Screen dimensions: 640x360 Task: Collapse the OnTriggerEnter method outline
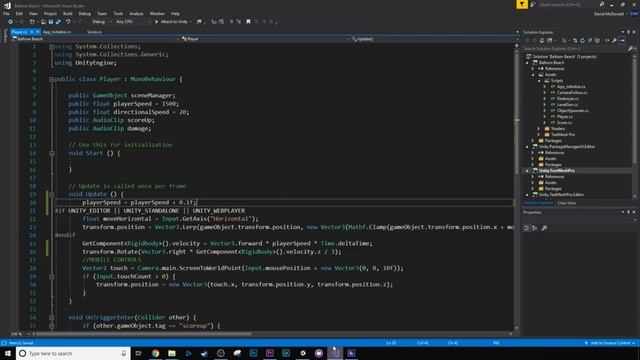[51, 318]
